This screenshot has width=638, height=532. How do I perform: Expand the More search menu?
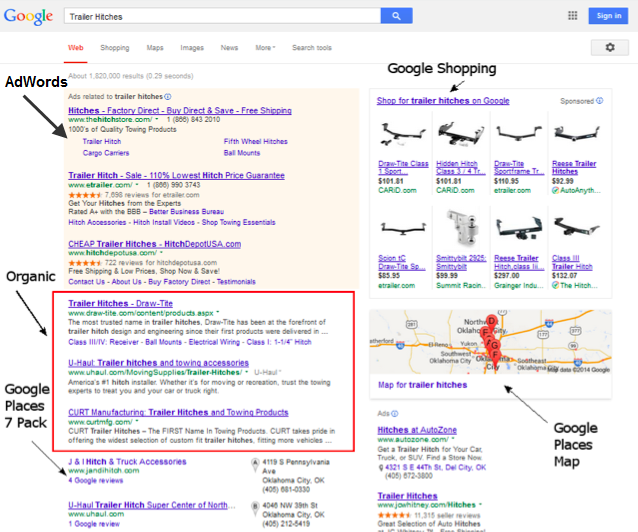[x=265, y=48]
